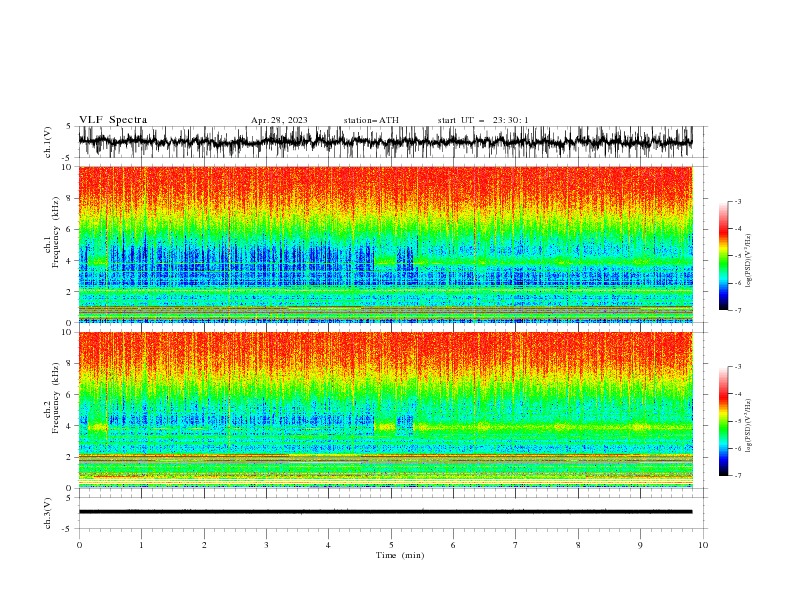This screenshot has height=612, width=792.
Task: Click the date 'Apr. 28, 2023'
Action: [x=279, y=120]
